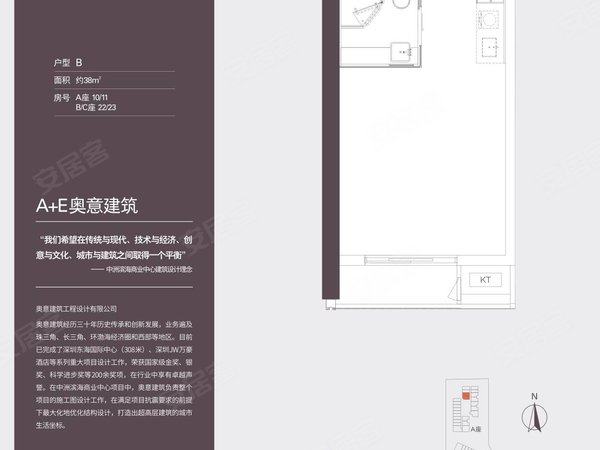This screenshot has height=450, width=600.
Task: Click the shower fixture in the bathroom
Action: [x=368, y=14]
